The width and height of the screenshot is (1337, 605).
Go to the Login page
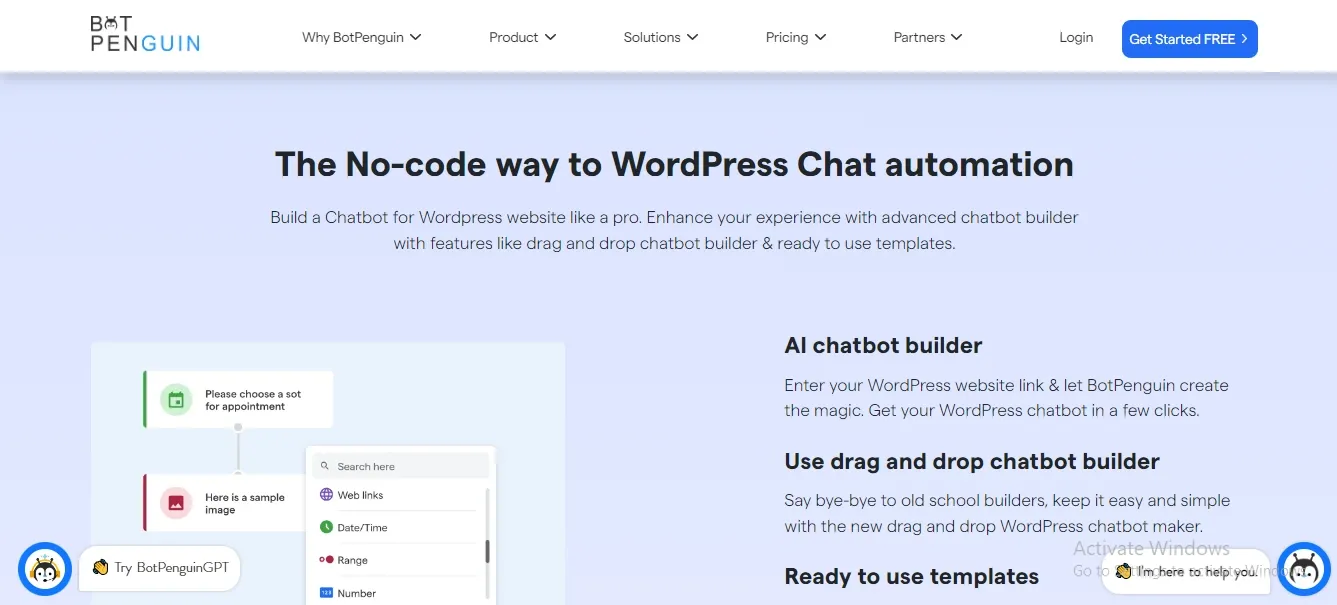pos(1076,37)
